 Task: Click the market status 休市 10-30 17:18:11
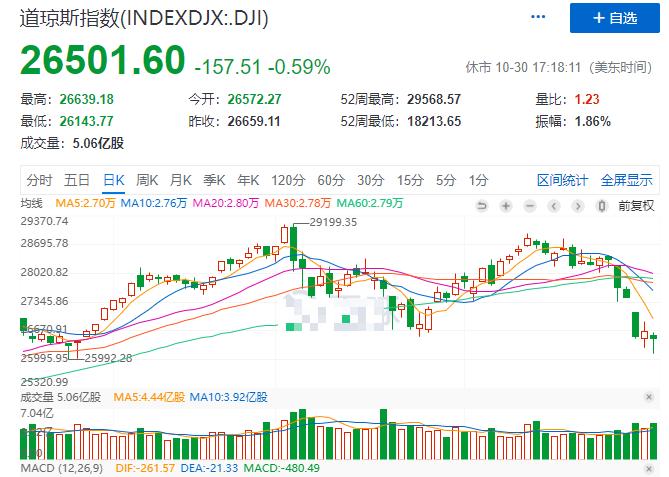click(523, 67)
